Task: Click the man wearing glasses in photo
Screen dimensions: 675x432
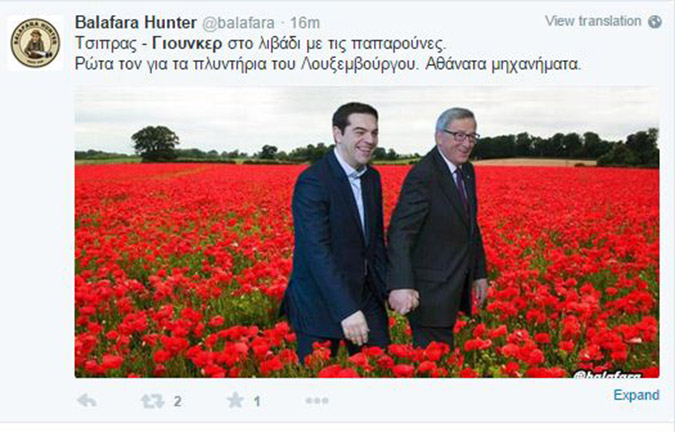Action: [437, 228]
